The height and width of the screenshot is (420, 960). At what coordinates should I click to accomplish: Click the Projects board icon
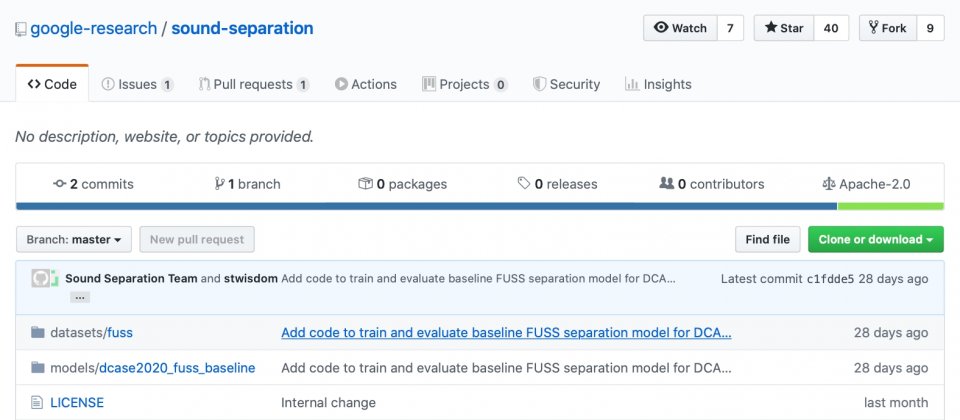point(429,84)
